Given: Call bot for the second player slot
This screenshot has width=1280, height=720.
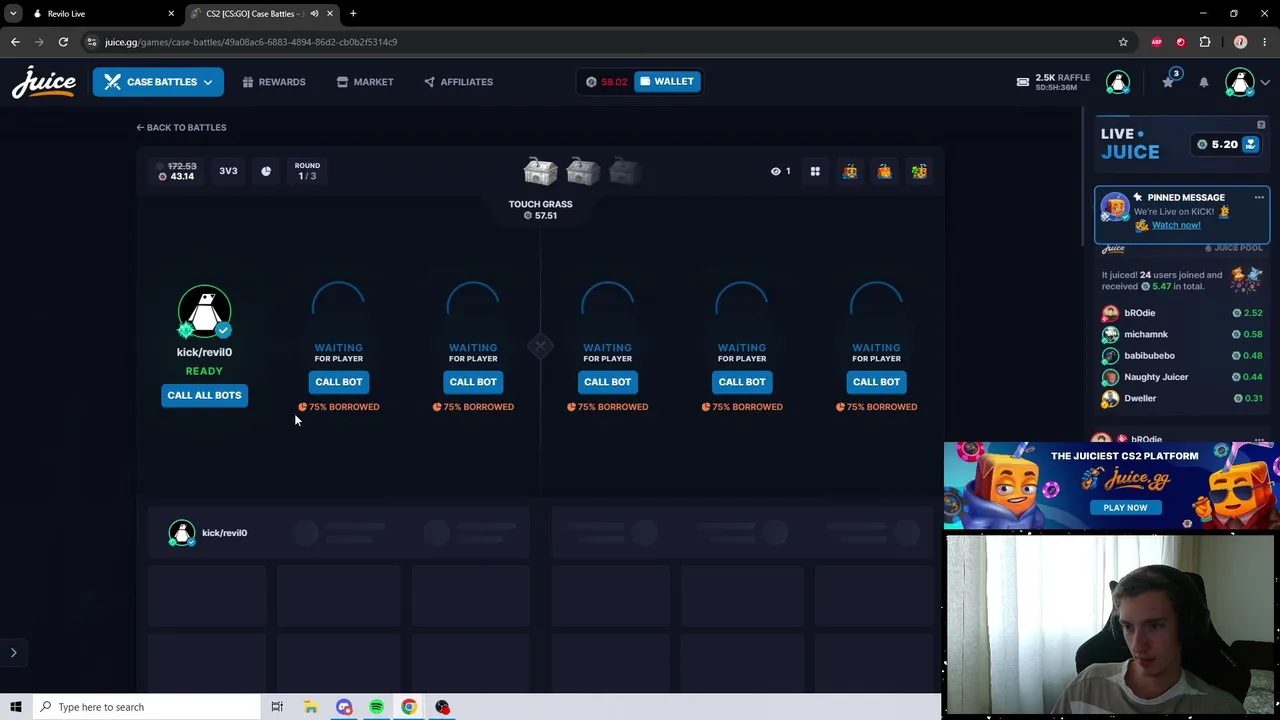Looking at the screenshot, I should tap(339, 382).
